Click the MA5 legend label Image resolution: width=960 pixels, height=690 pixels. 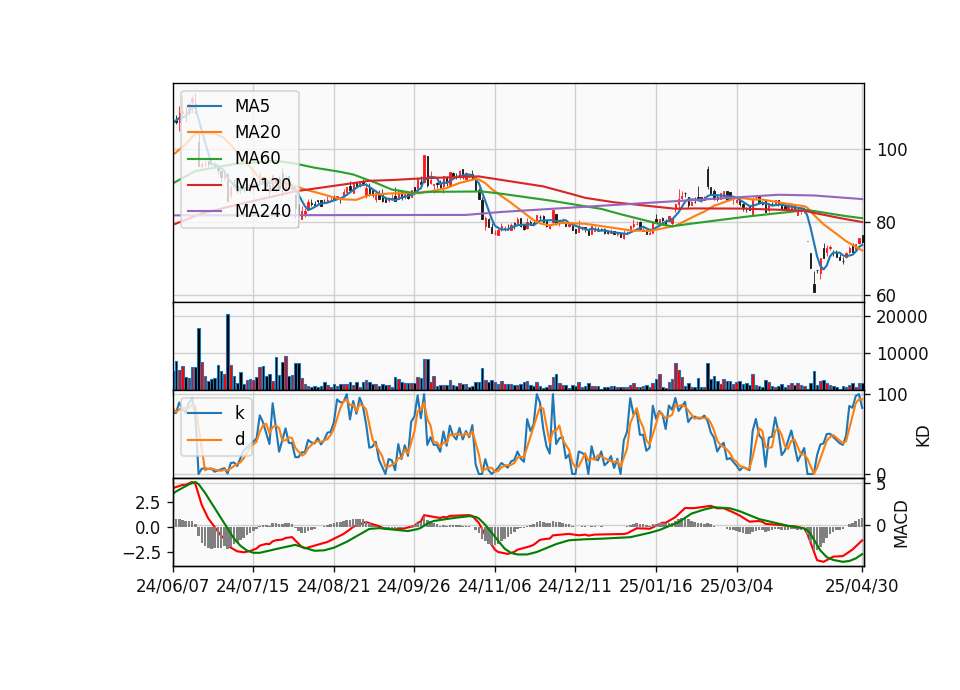[x=252, y=106]
